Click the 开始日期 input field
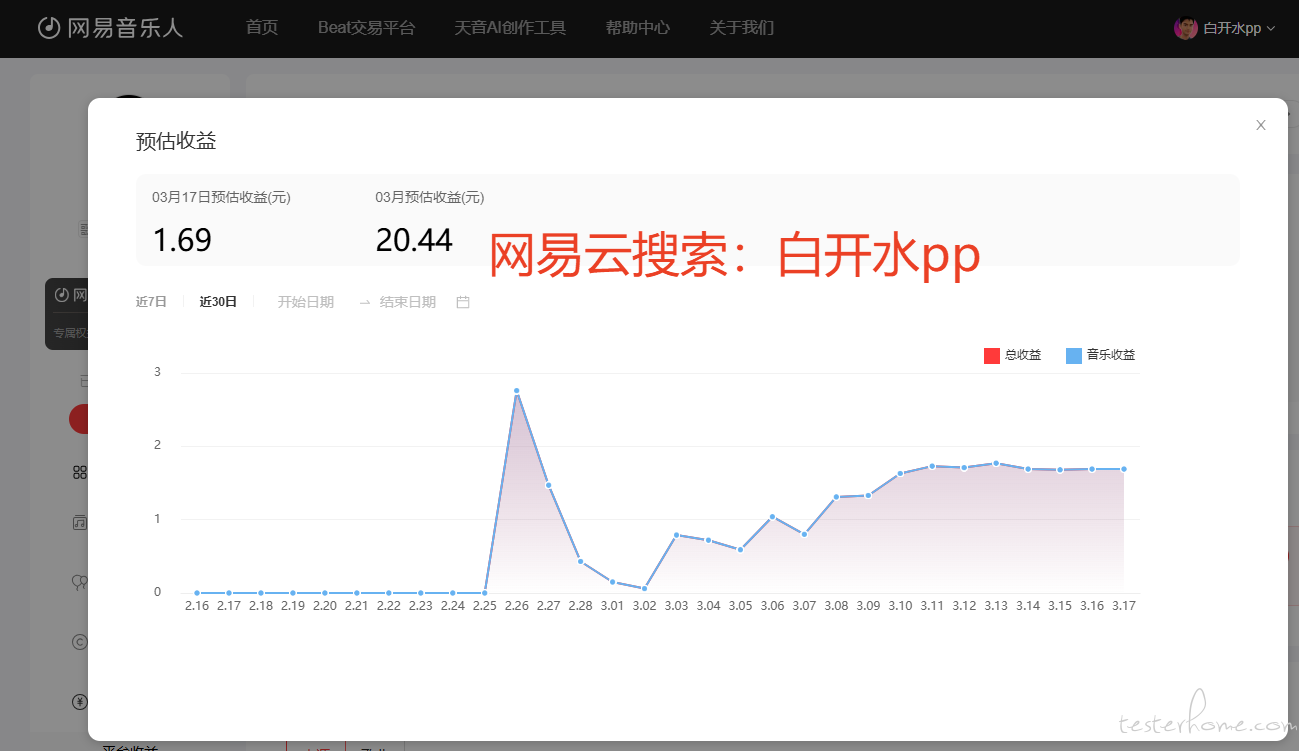1299x751 pixels. click(x=306, y=302)
